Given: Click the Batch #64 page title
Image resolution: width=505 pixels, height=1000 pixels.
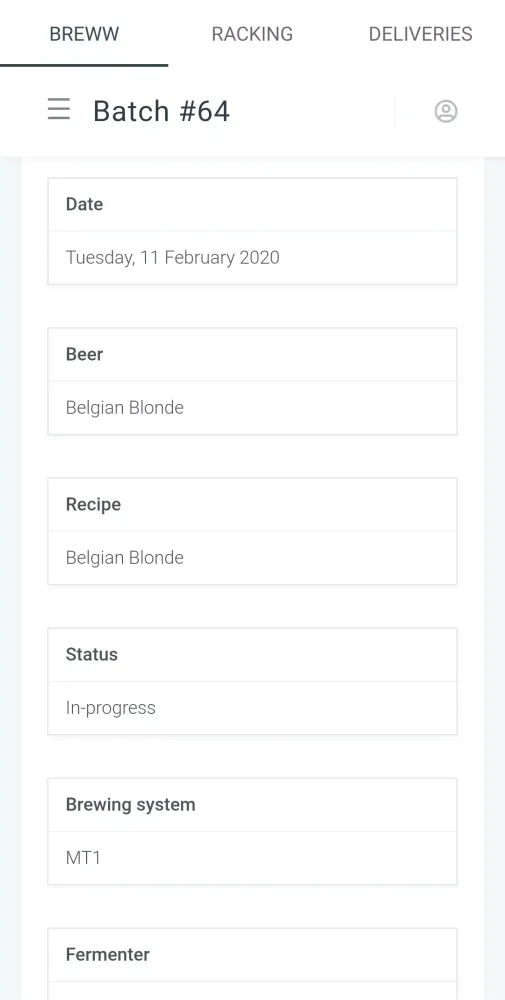Looking at the screenshot, I should [161, 111].
